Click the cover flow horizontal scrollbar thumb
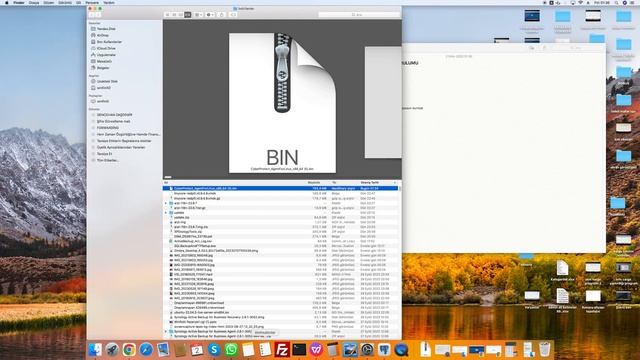This screenshot has width=640, height=360. pos(168,177)
